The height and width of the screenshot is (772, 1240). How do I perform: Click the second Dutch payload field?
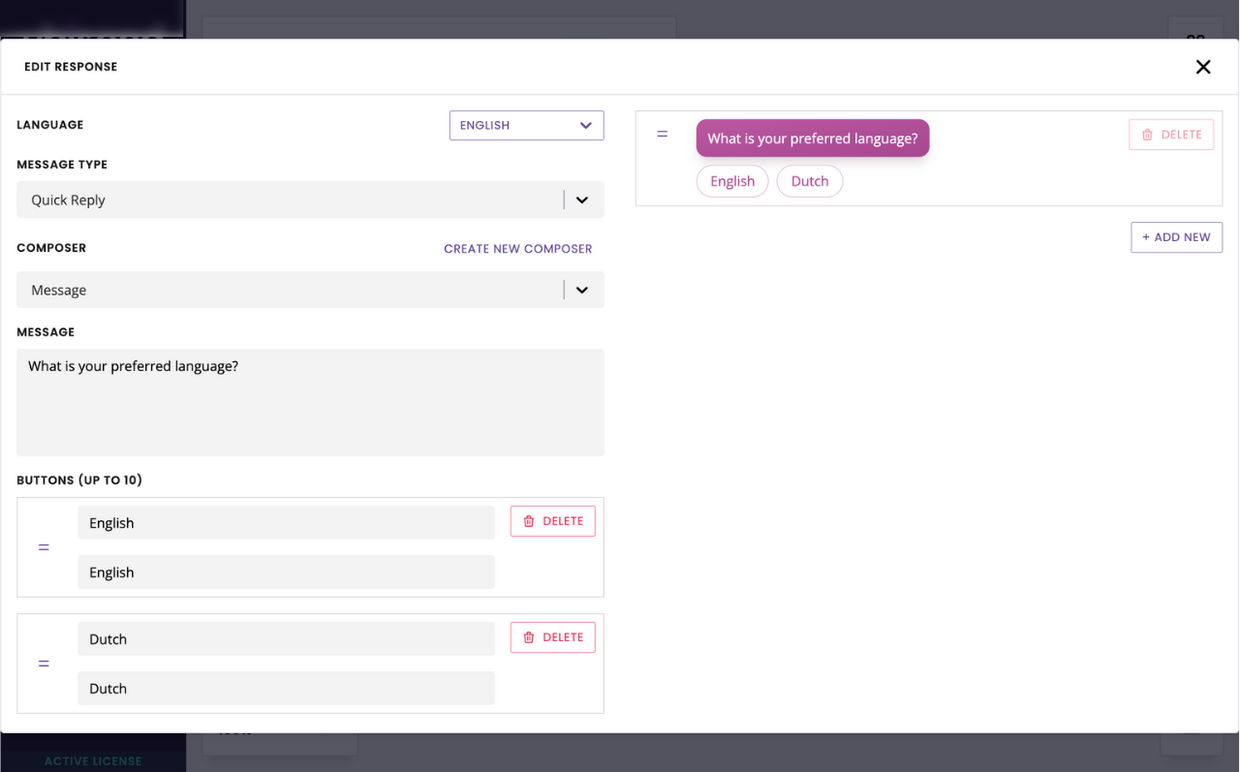[x=286, y=688]
